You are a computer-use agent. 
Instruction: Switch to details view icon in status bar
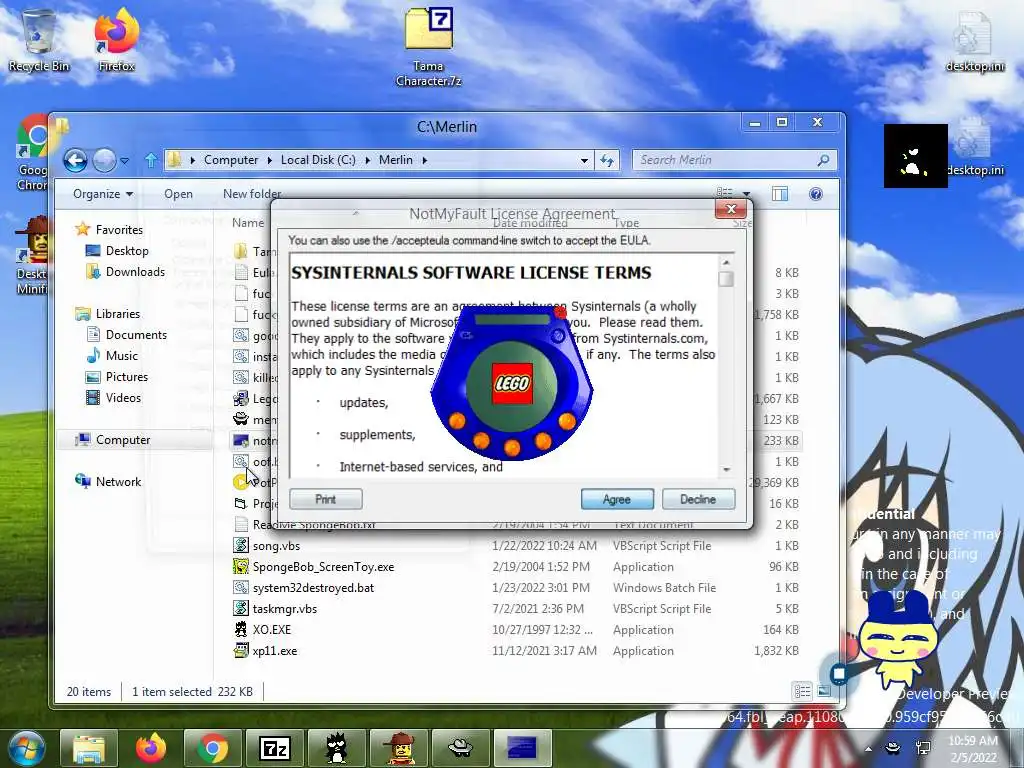coord(802,691)
